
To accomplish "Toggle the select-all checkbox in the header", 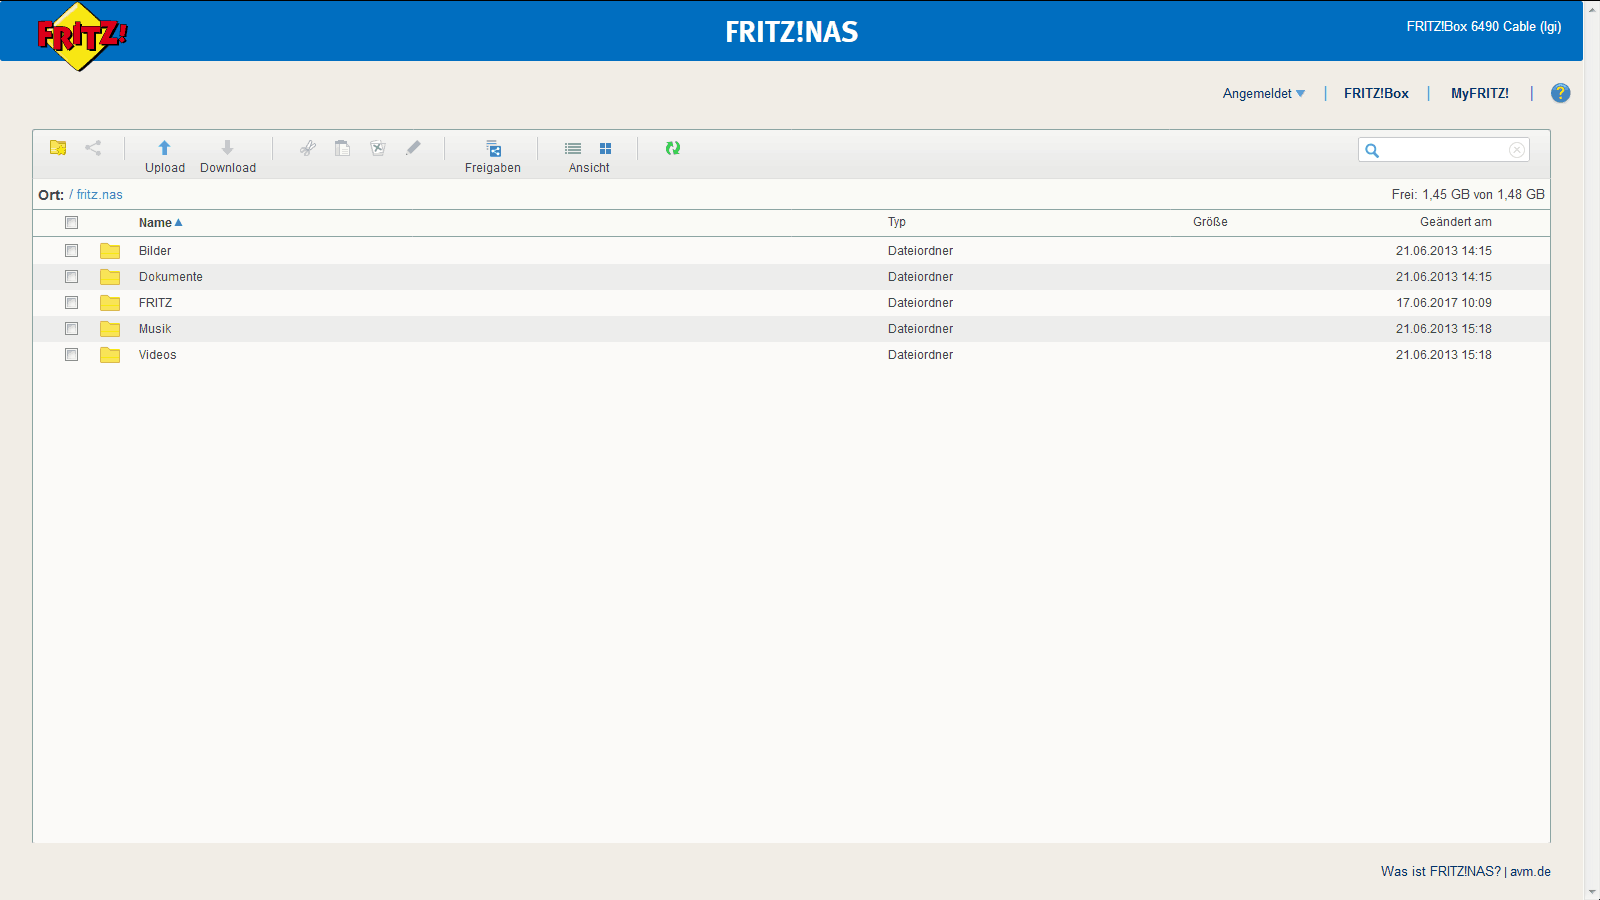I will point(71,223).
